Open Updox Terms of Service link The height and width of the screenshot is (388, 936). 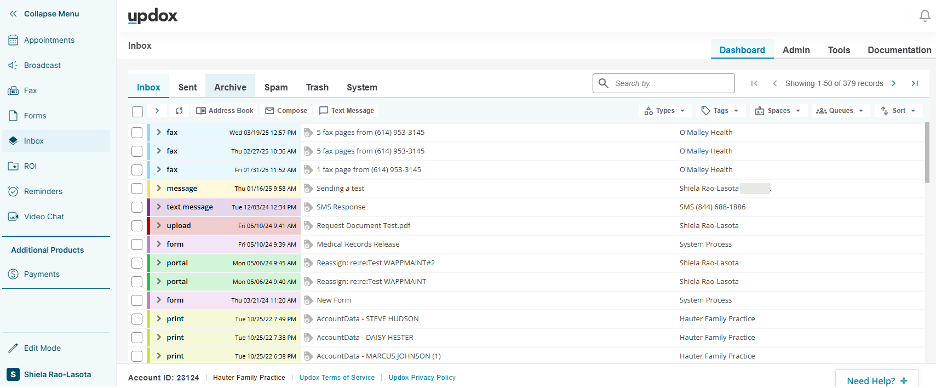[337, 378]
